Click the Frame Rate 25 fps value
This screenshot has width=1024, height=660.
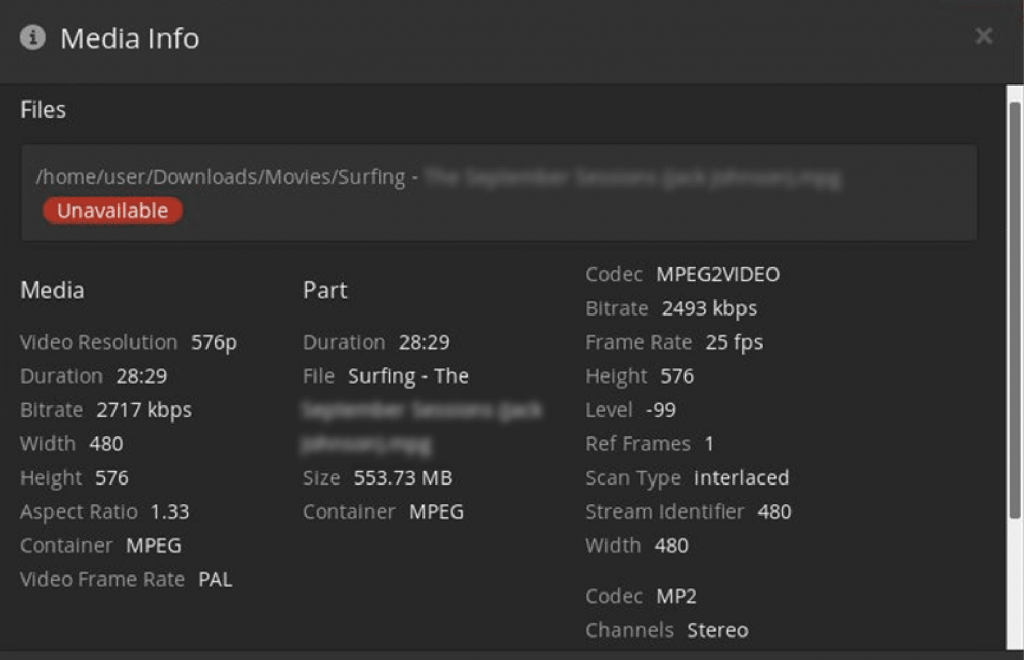tap(734, 342)
